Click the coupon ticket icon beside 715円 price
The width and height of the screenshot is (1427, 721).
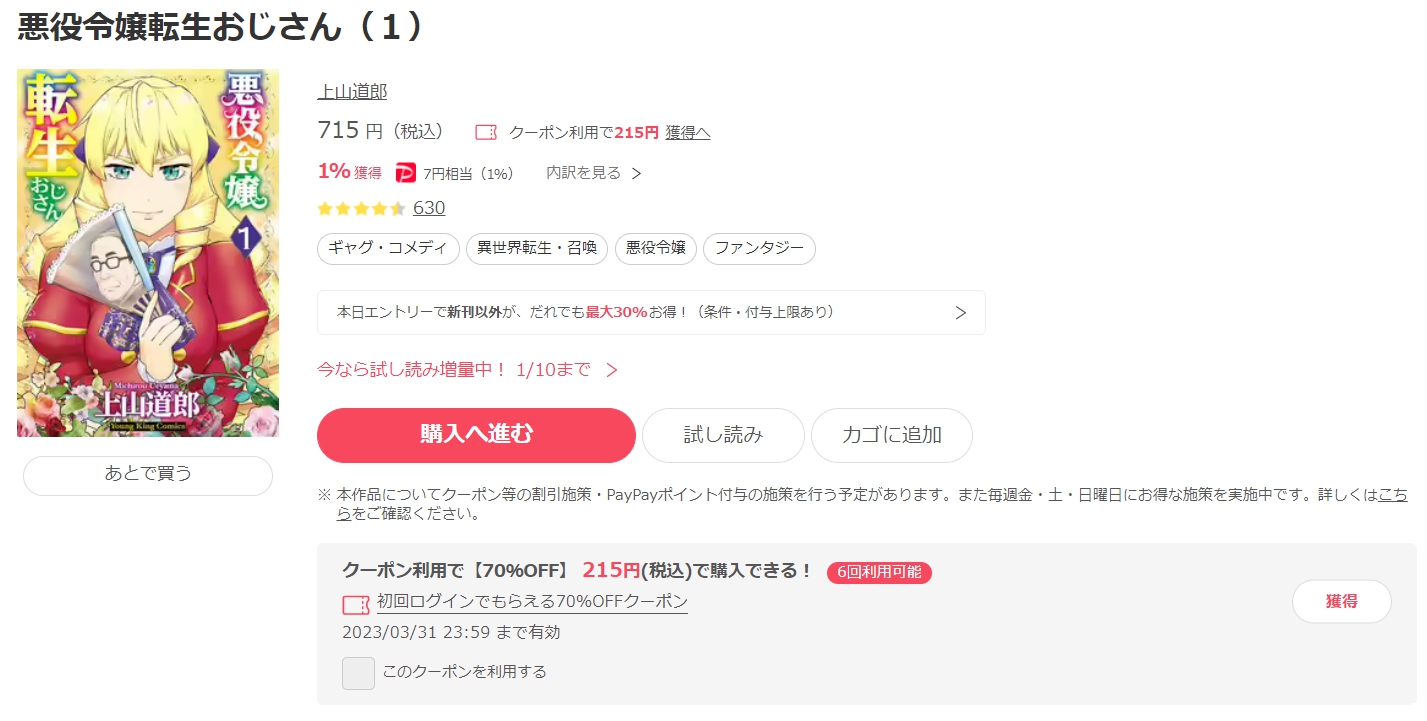[486, 132]
